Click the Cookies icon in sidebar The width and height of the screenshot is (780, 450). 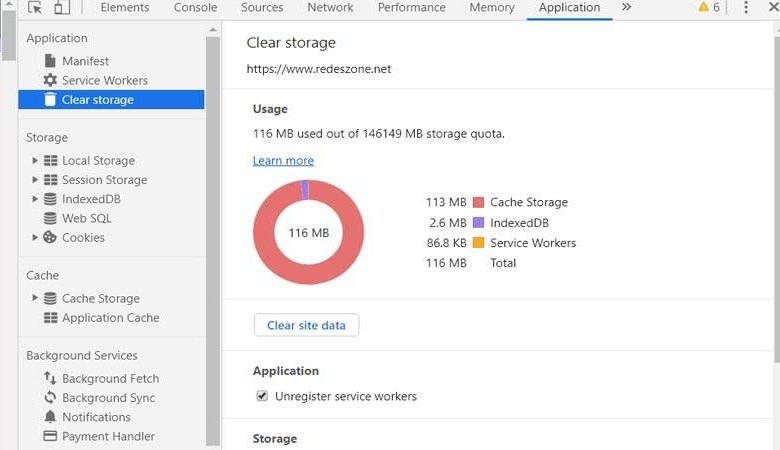[50, 237]
